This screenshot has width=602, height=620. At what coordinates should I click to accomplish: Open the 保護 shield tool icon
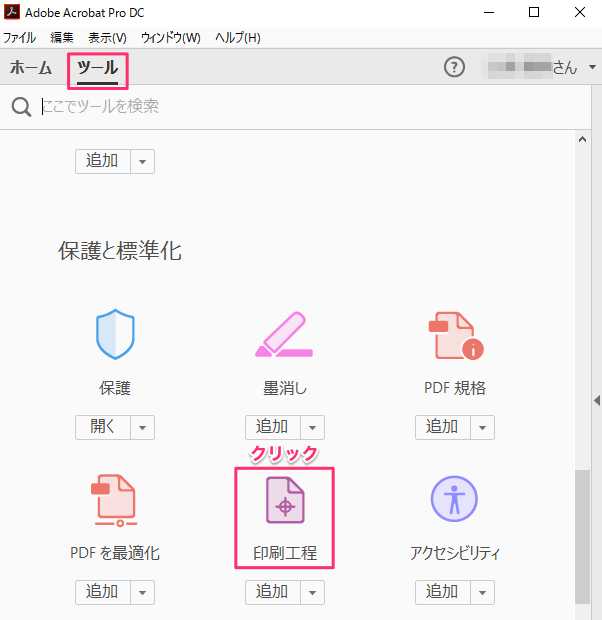tap(115, 334)
